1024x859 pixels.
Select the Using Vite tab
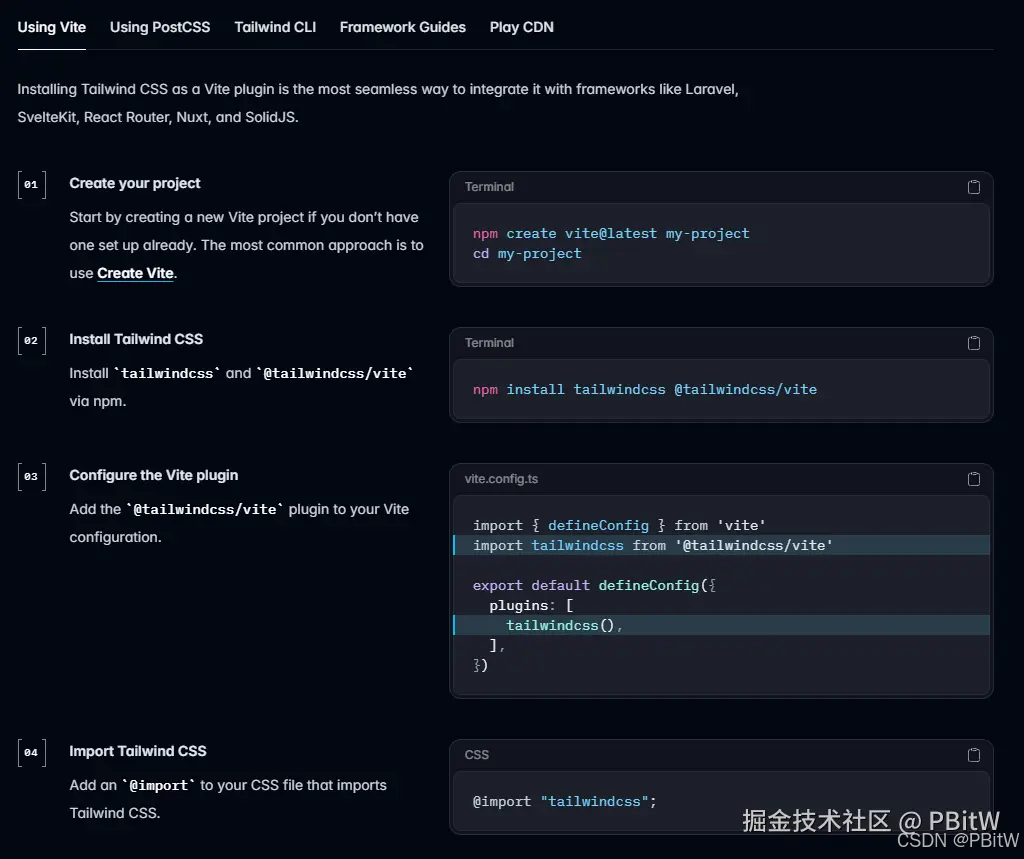coord(52,27)
